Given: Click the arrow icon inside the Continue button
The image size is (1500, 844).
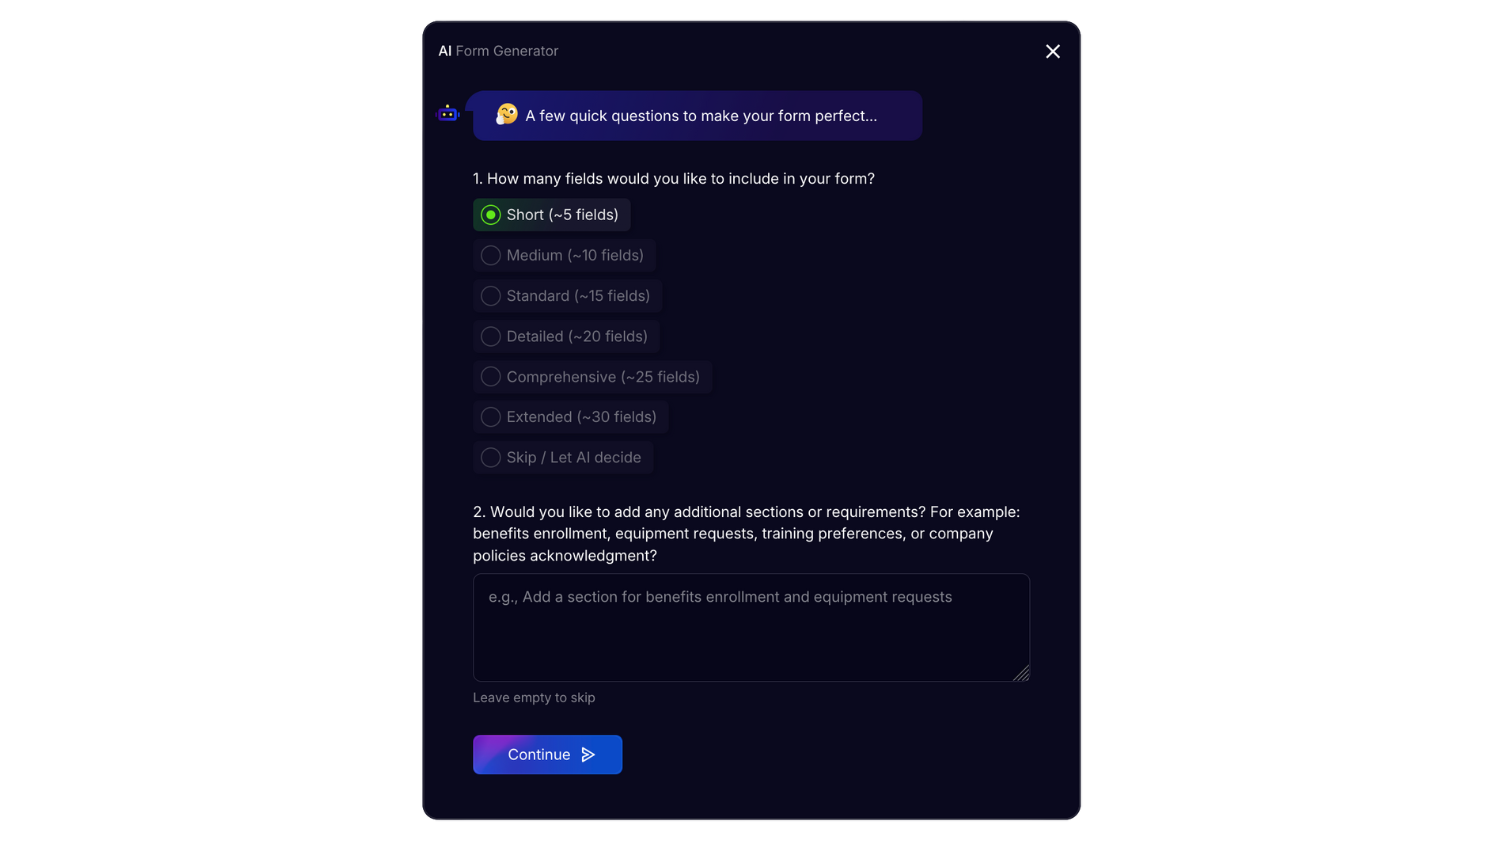Looking at the screenshot, I should click(586, 755).
